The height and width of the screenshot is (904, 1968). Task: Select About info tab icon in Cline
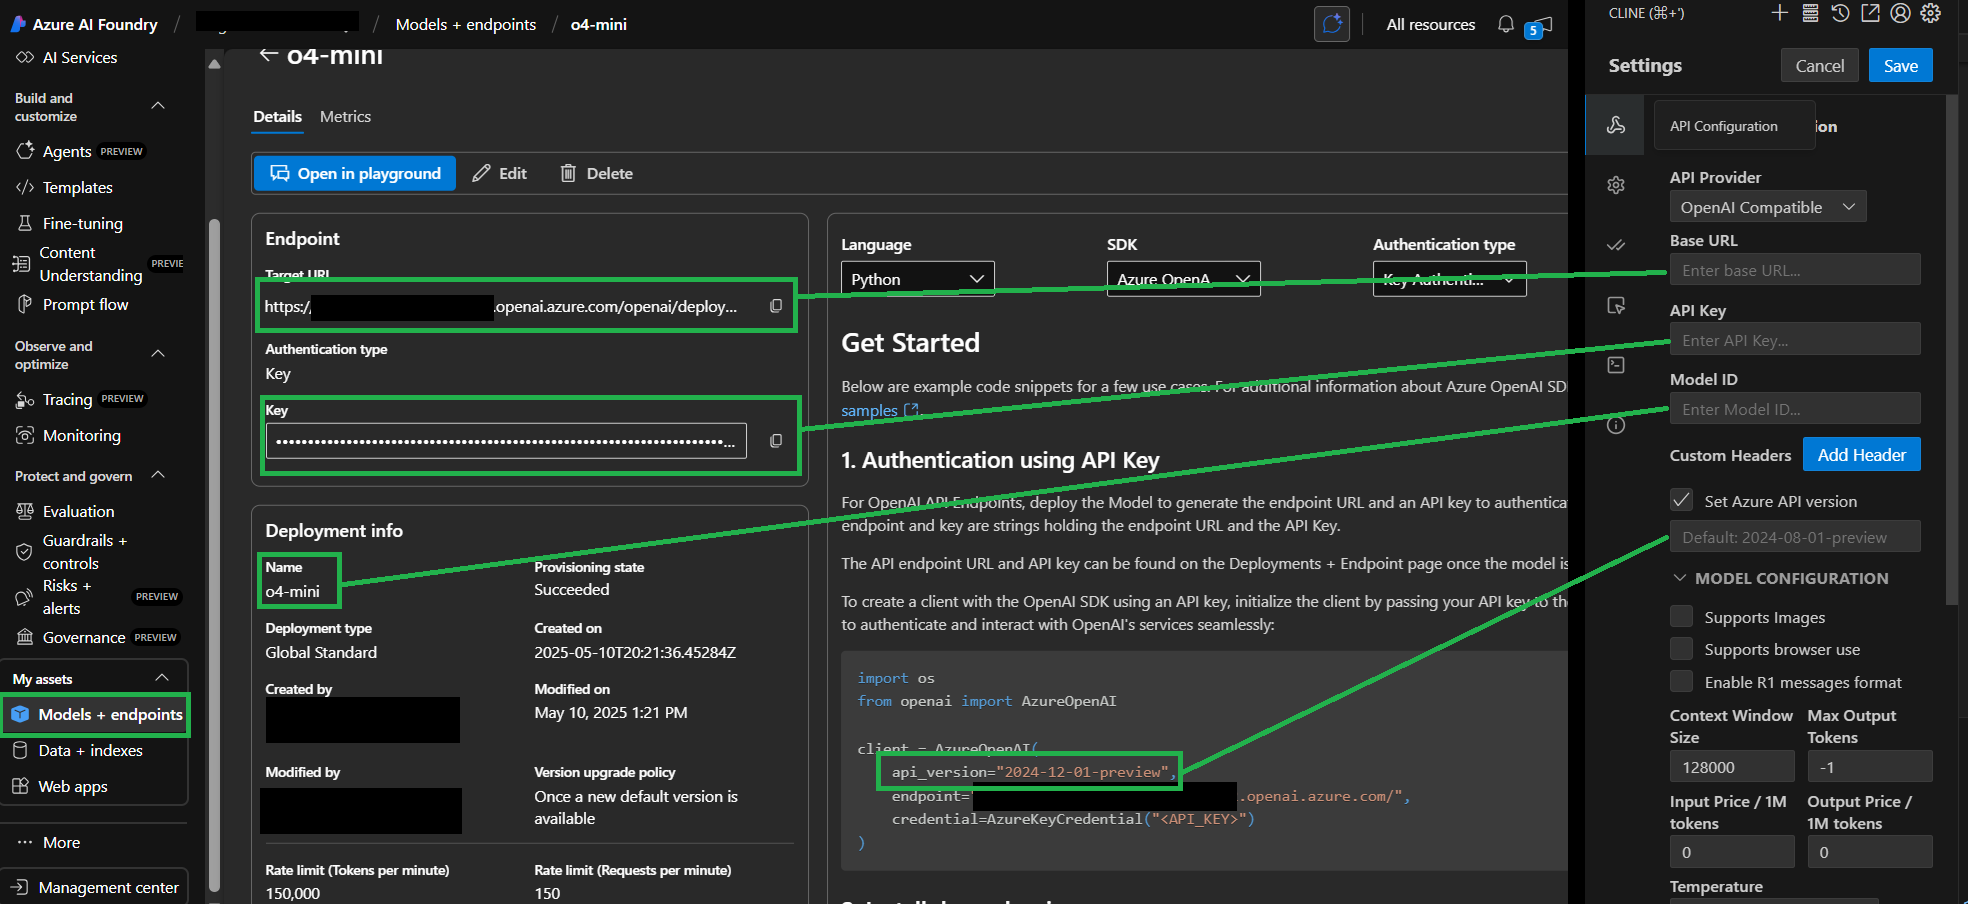[x=1615, y=425]
